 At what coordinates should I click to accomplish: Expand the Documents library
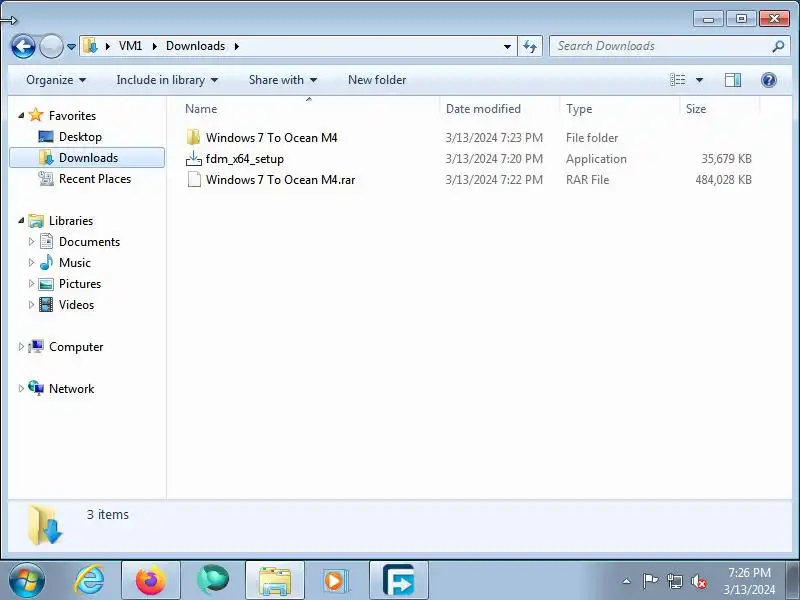click(x=31, y=241)
